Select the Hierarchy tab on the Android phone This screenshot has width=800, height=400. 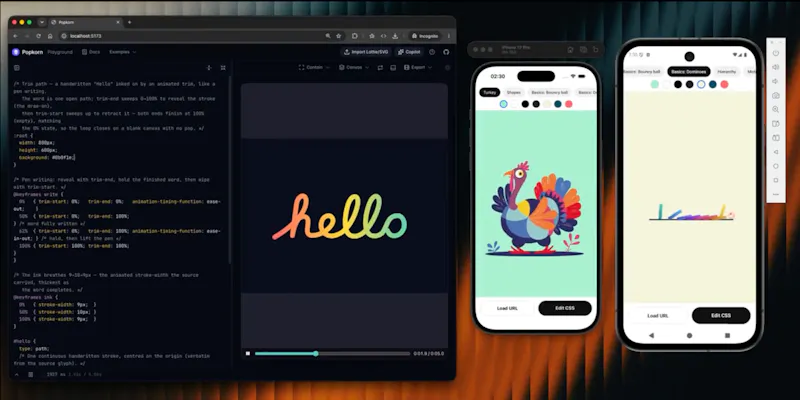[727, 71]
